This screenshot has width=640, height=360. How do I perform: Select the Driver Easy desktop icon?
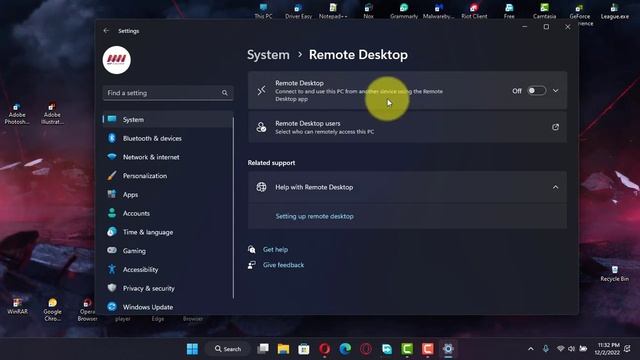(298, 11)
